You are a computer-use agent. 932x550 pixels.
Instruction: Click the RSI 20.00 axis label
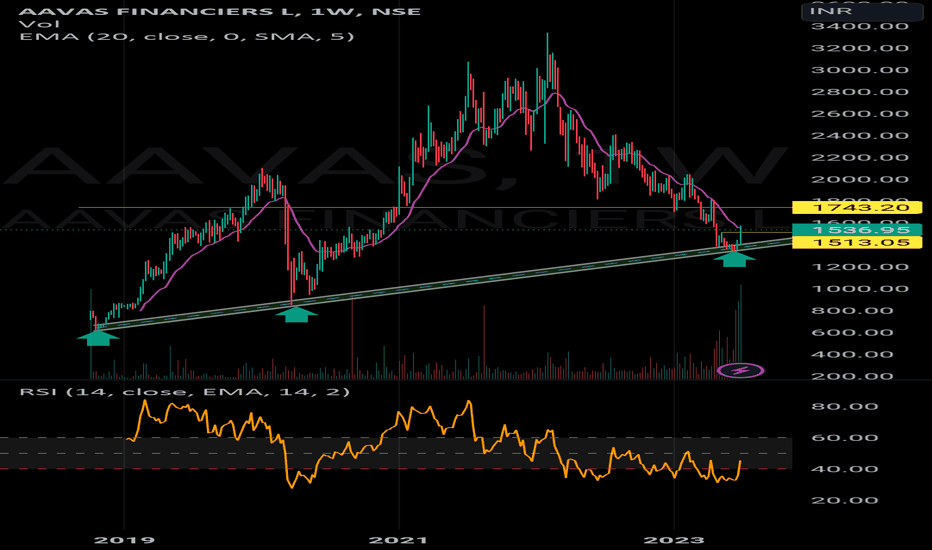click(845, 501)
